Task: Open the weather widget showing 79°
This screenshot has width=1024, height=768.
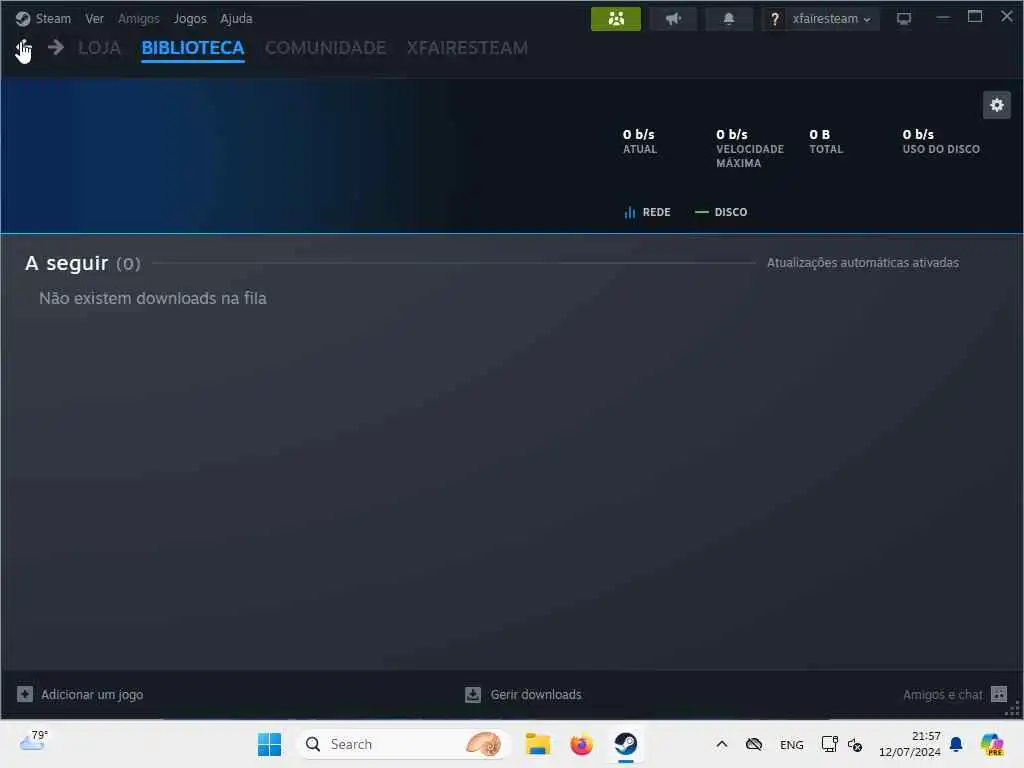Action: [33, 741]
